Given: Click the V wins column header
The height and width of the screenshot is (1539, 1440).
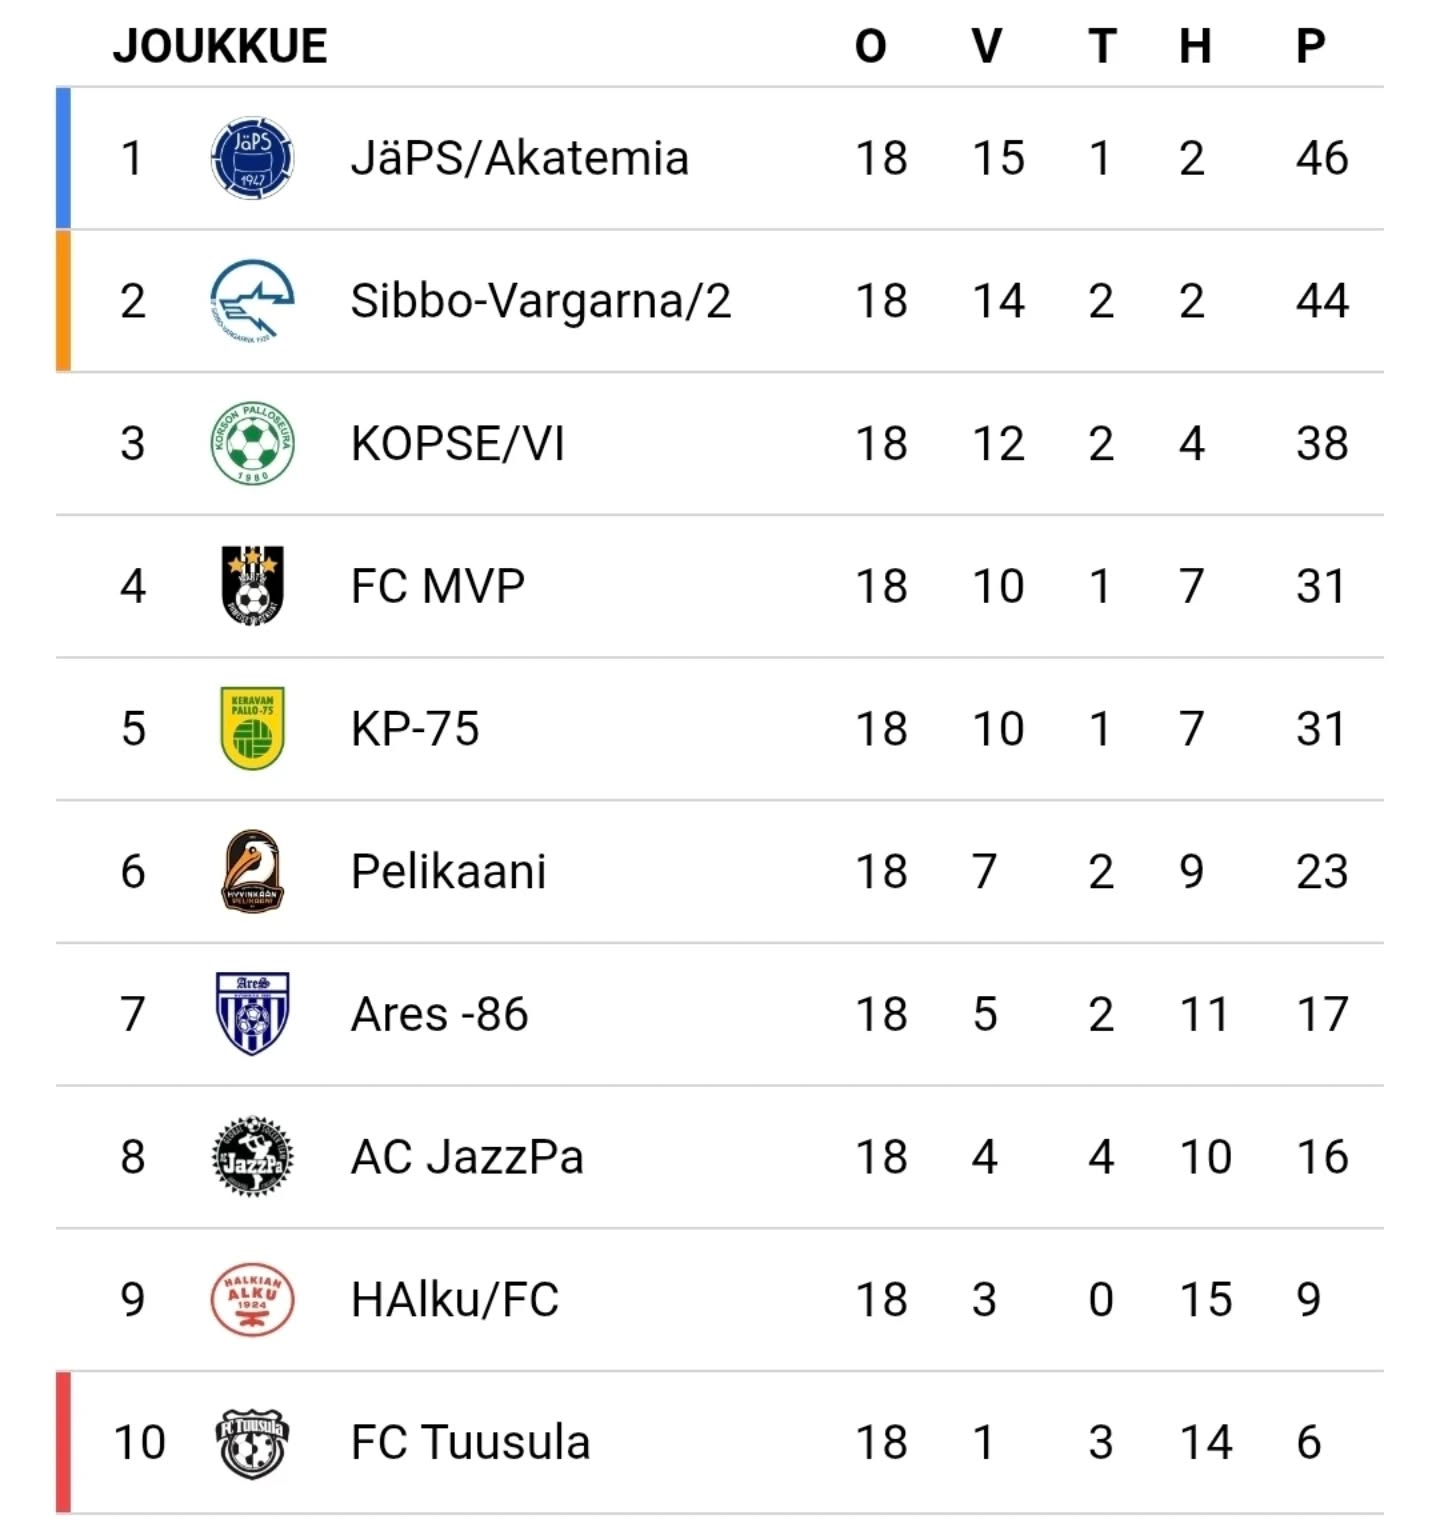Looking at the screenshot, I should 986,46.
